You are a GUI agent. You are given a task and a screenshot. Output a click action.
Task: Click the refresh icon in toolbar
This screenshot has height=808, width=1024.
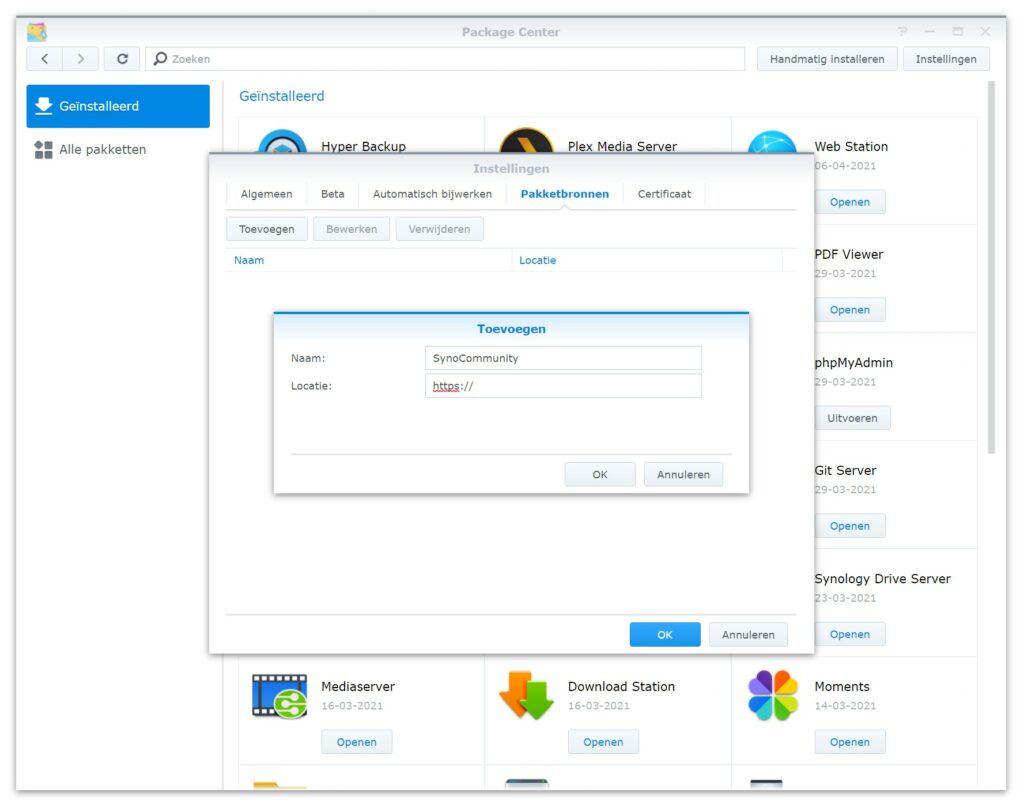point(122,59)
